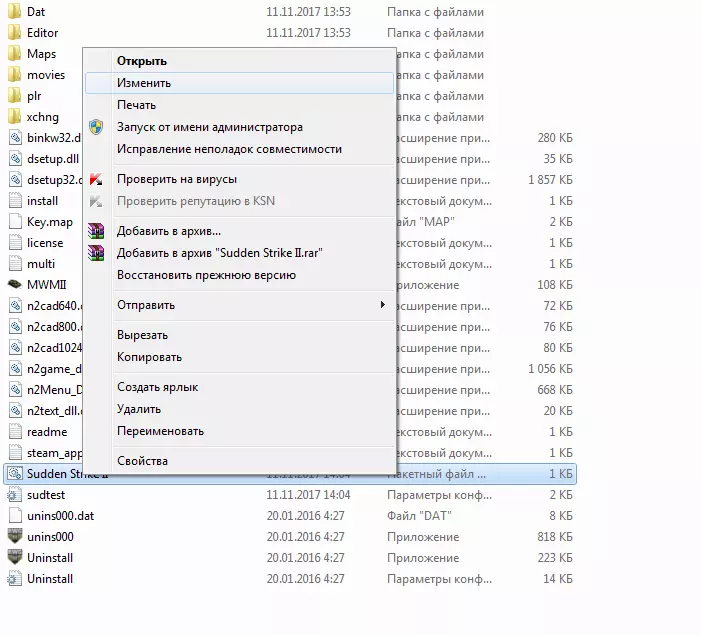Run as administrator via Запуск от имени администратора

click(210, 127)
